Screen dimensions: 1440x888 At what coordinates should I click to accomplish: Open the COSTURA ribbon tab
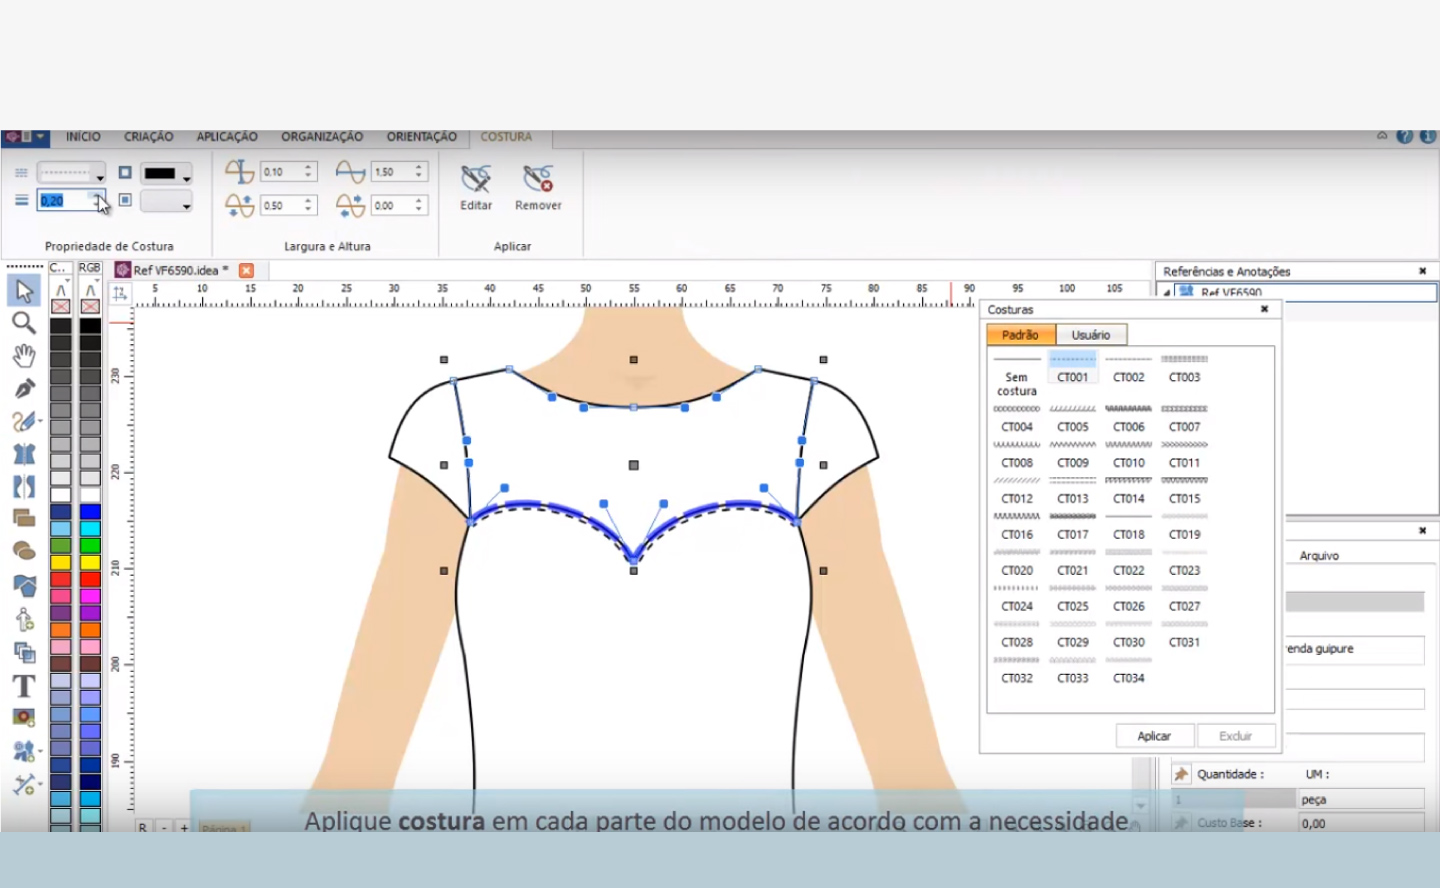pos(506,137)
